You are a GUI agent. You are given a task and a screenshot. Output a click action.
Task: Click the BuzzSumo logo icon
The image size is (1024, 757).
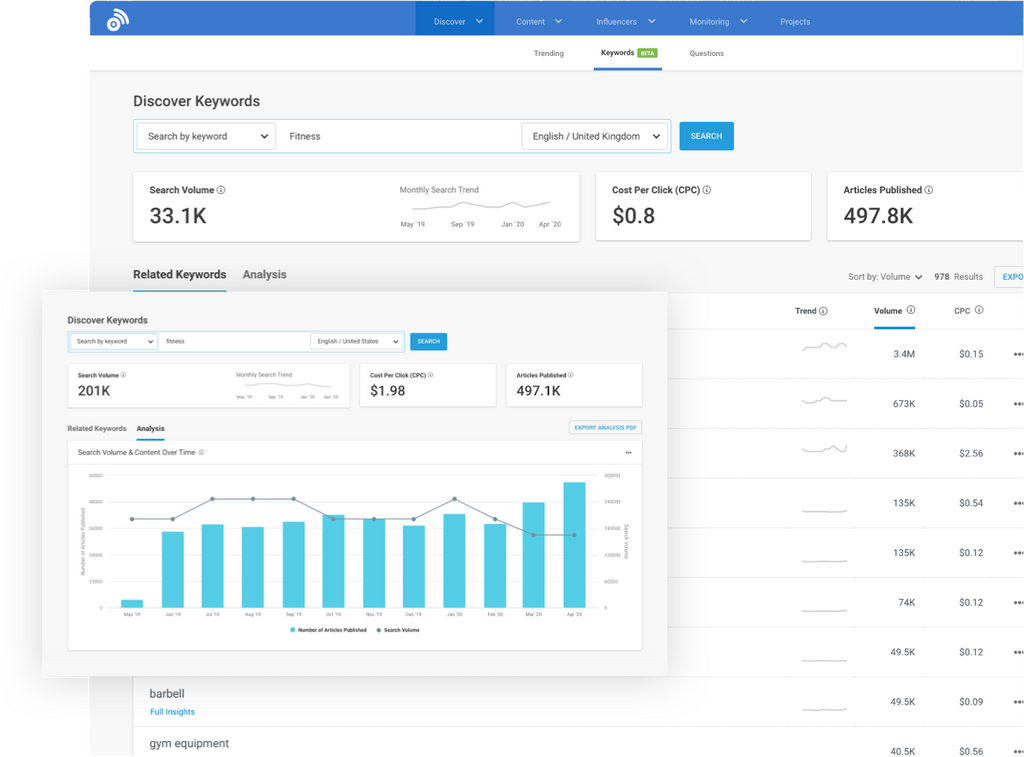point(118,19)
